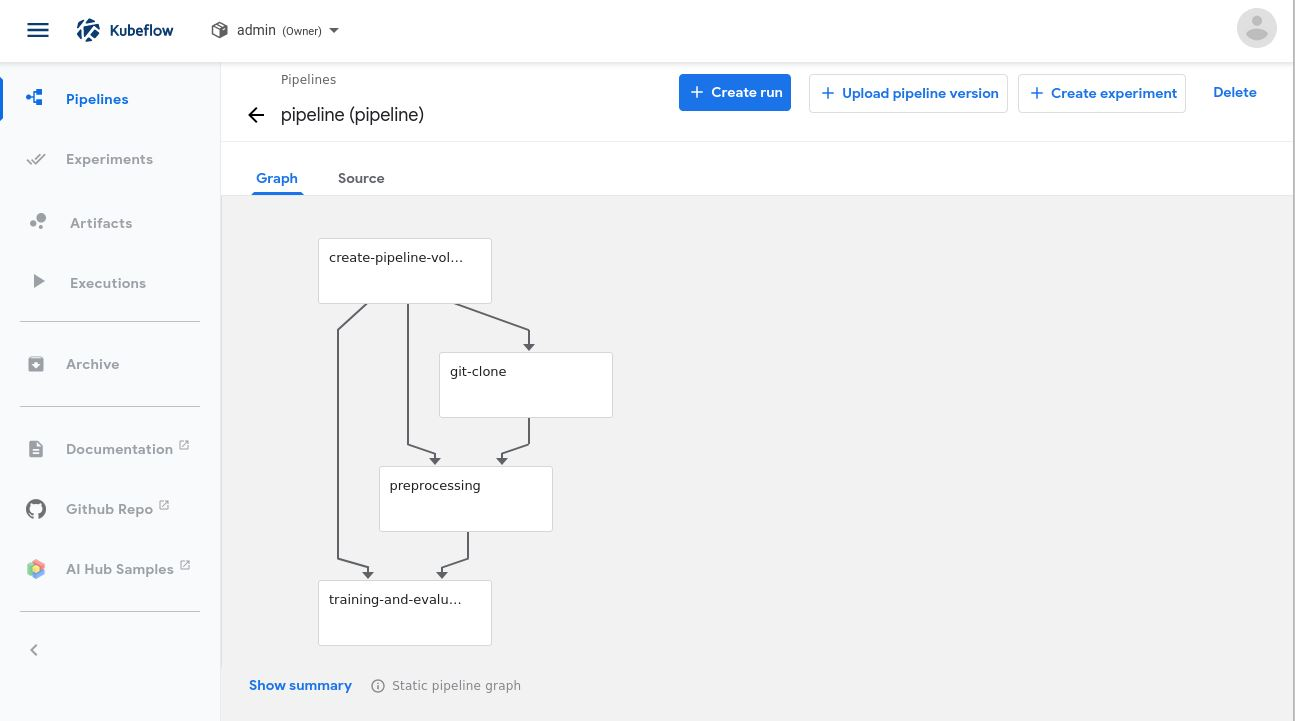Click the Pipelines sidebar icon
Viewport: 1295px width, 721px height.
(x=35, y=99)
